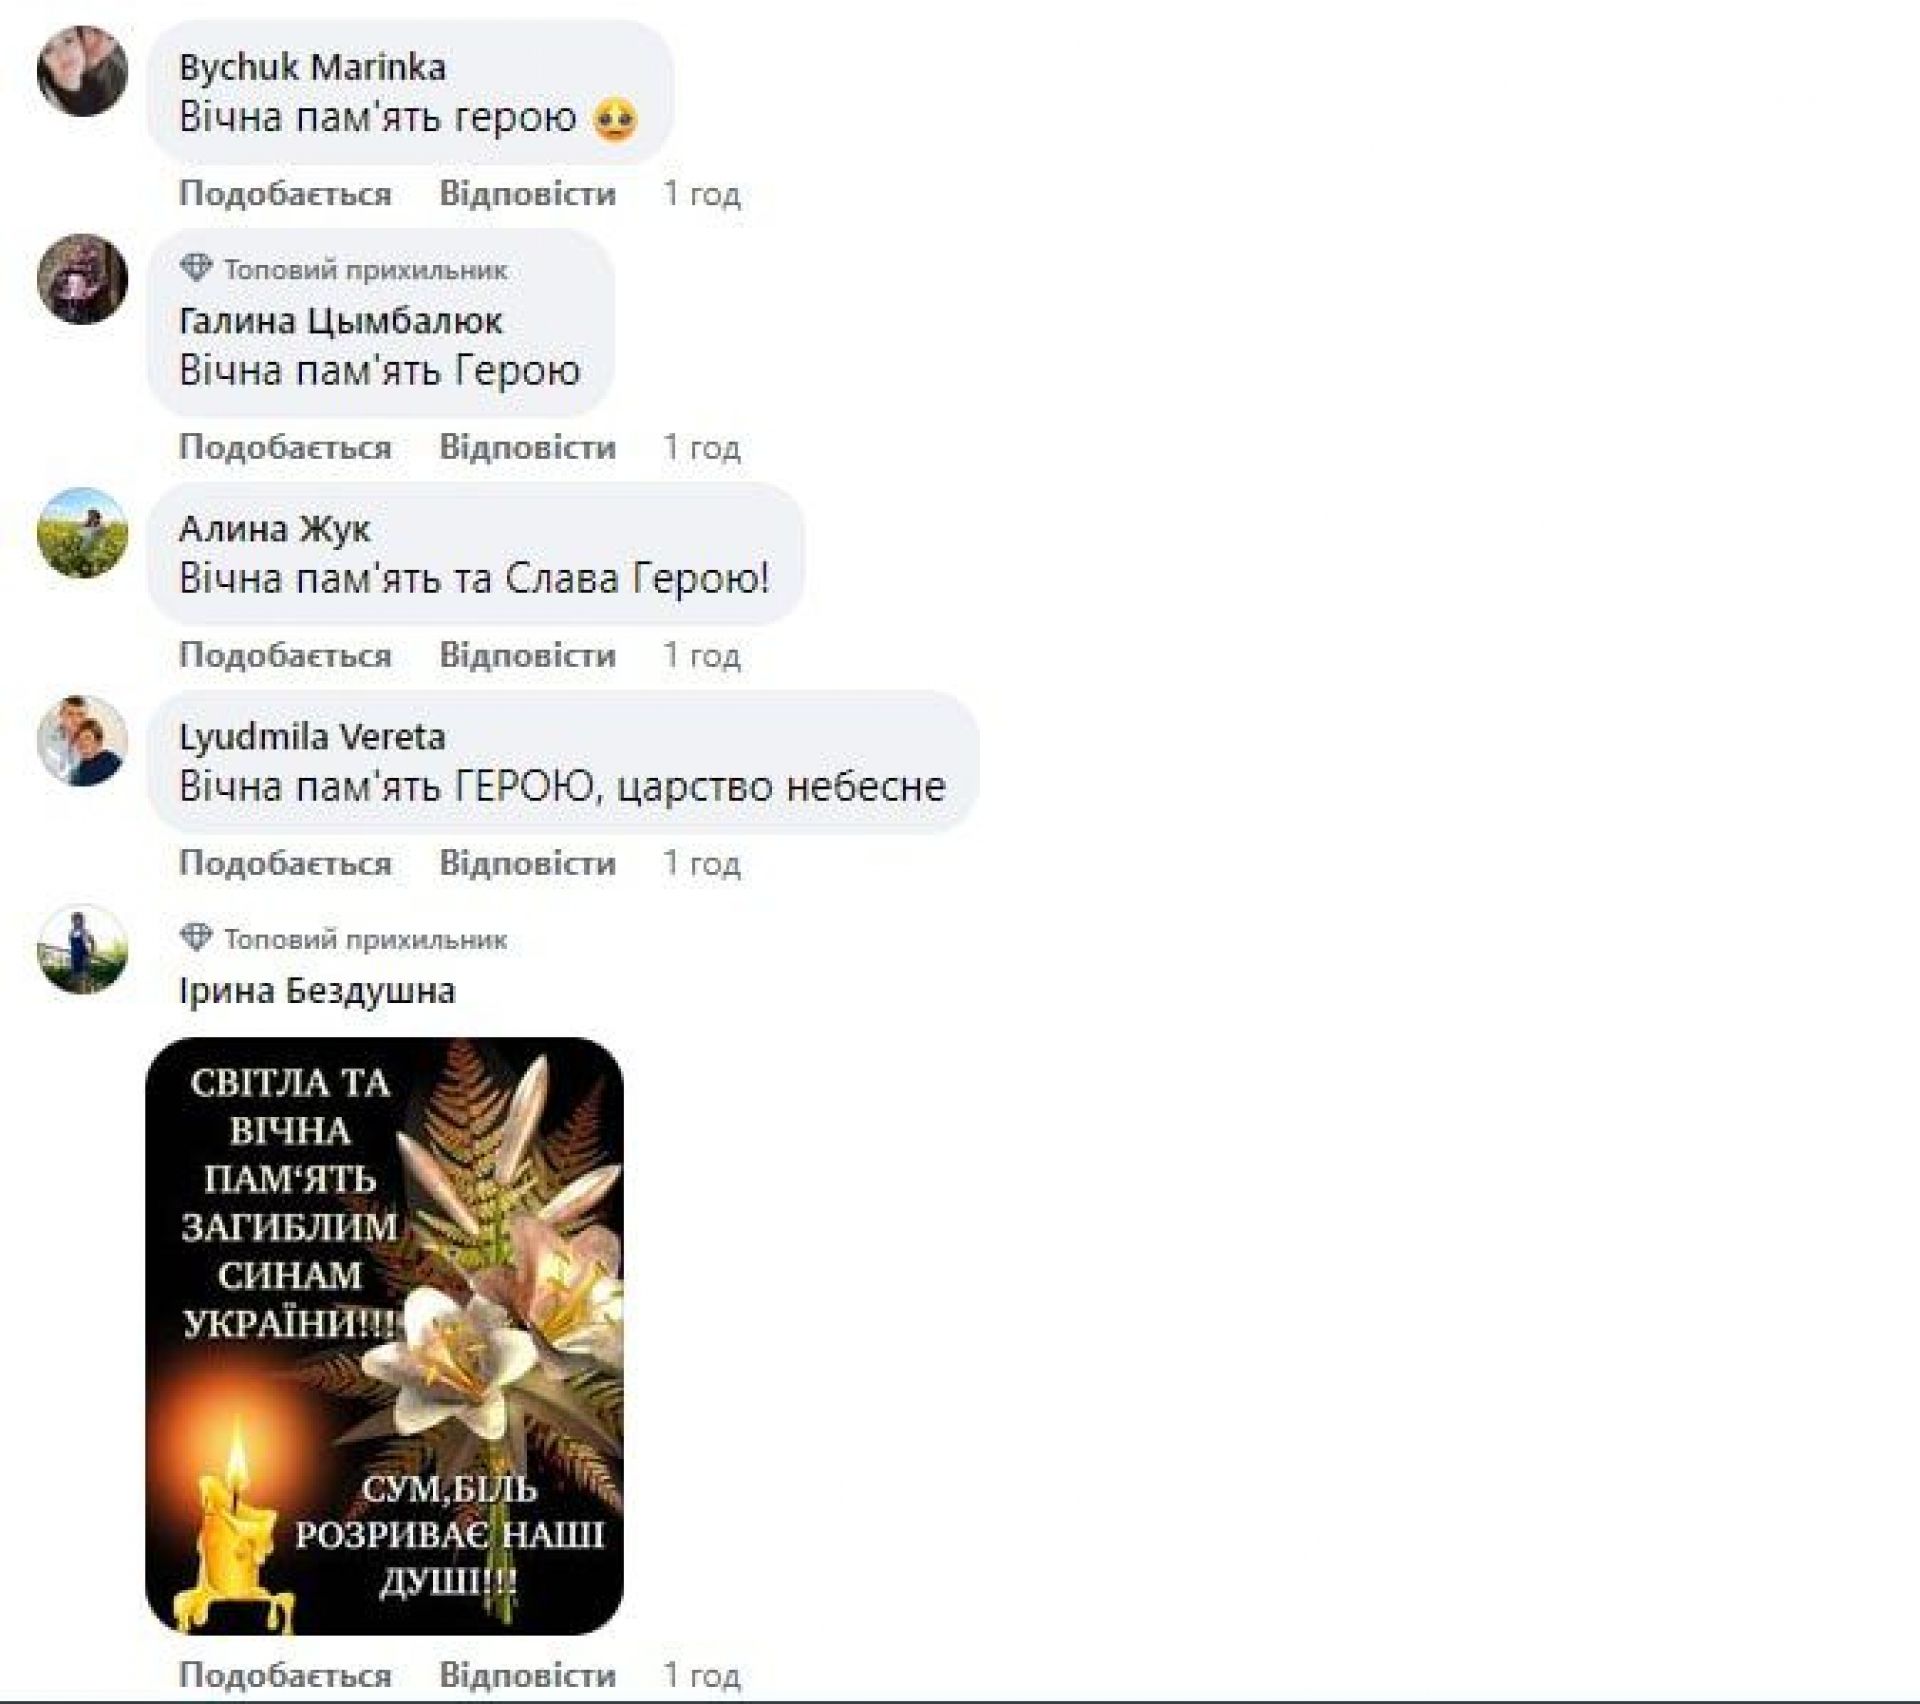Image resolution: width=1920 pixels, height=1704 pixels.
Task: Click timestamp of Алина Жук's comment
Action: [x=702, y=656]
